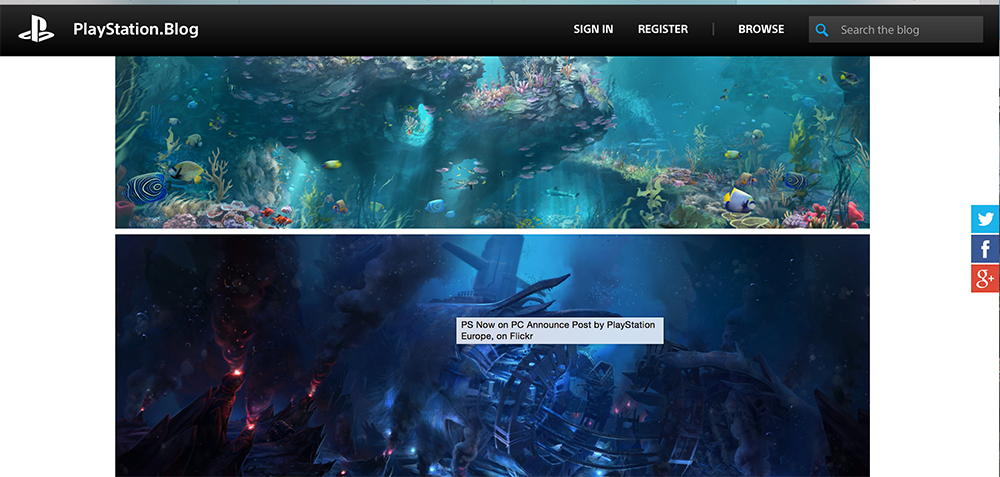1000x477 pixels.
Task: Open the PlayStation.Blog home link
Action: pyautogui.click(x=136, y=29)
